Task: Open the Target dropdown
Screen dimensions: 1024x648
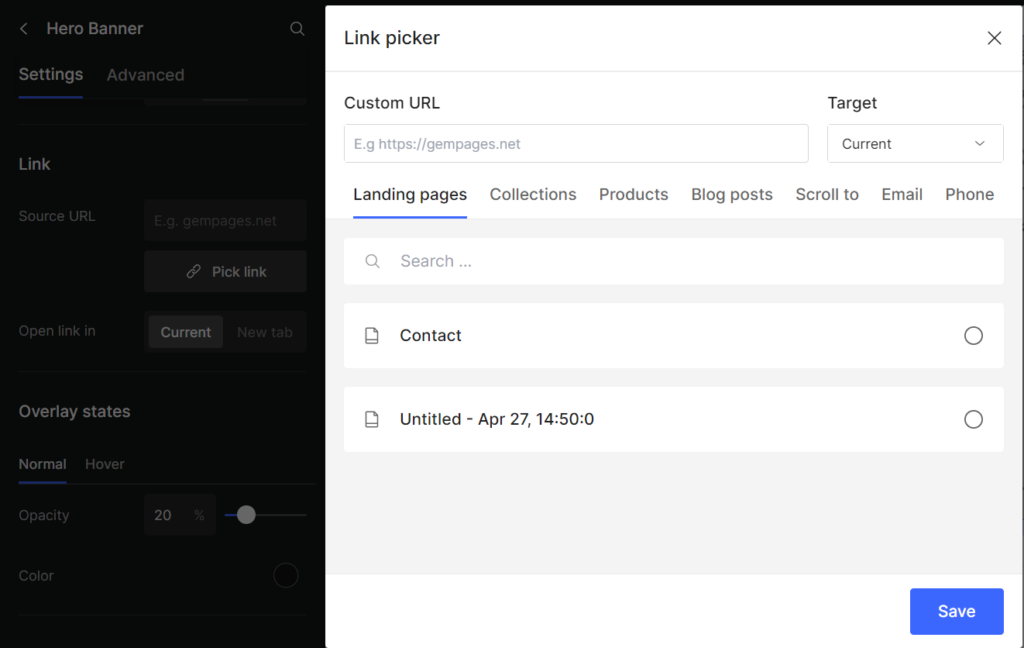Action: tap(915, 144)
